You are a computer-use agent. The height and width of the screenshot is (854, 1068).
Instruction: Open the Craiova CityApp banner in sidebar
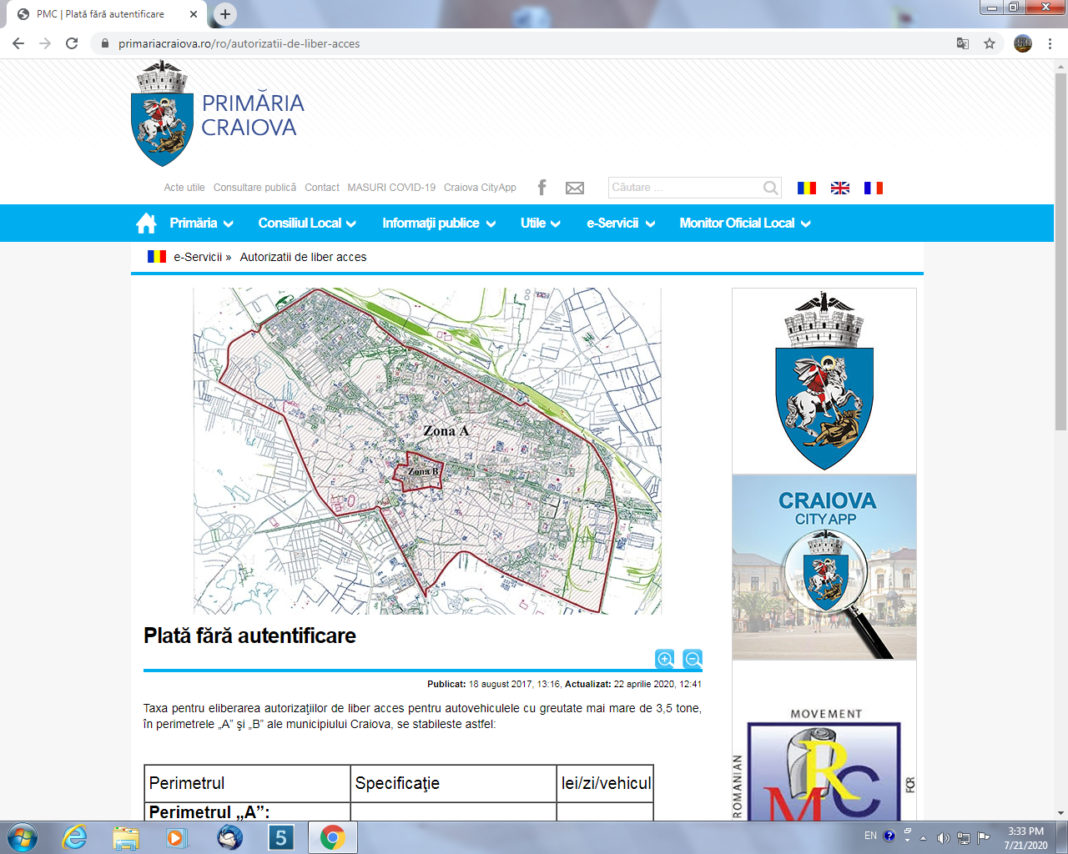click(823, 567)
